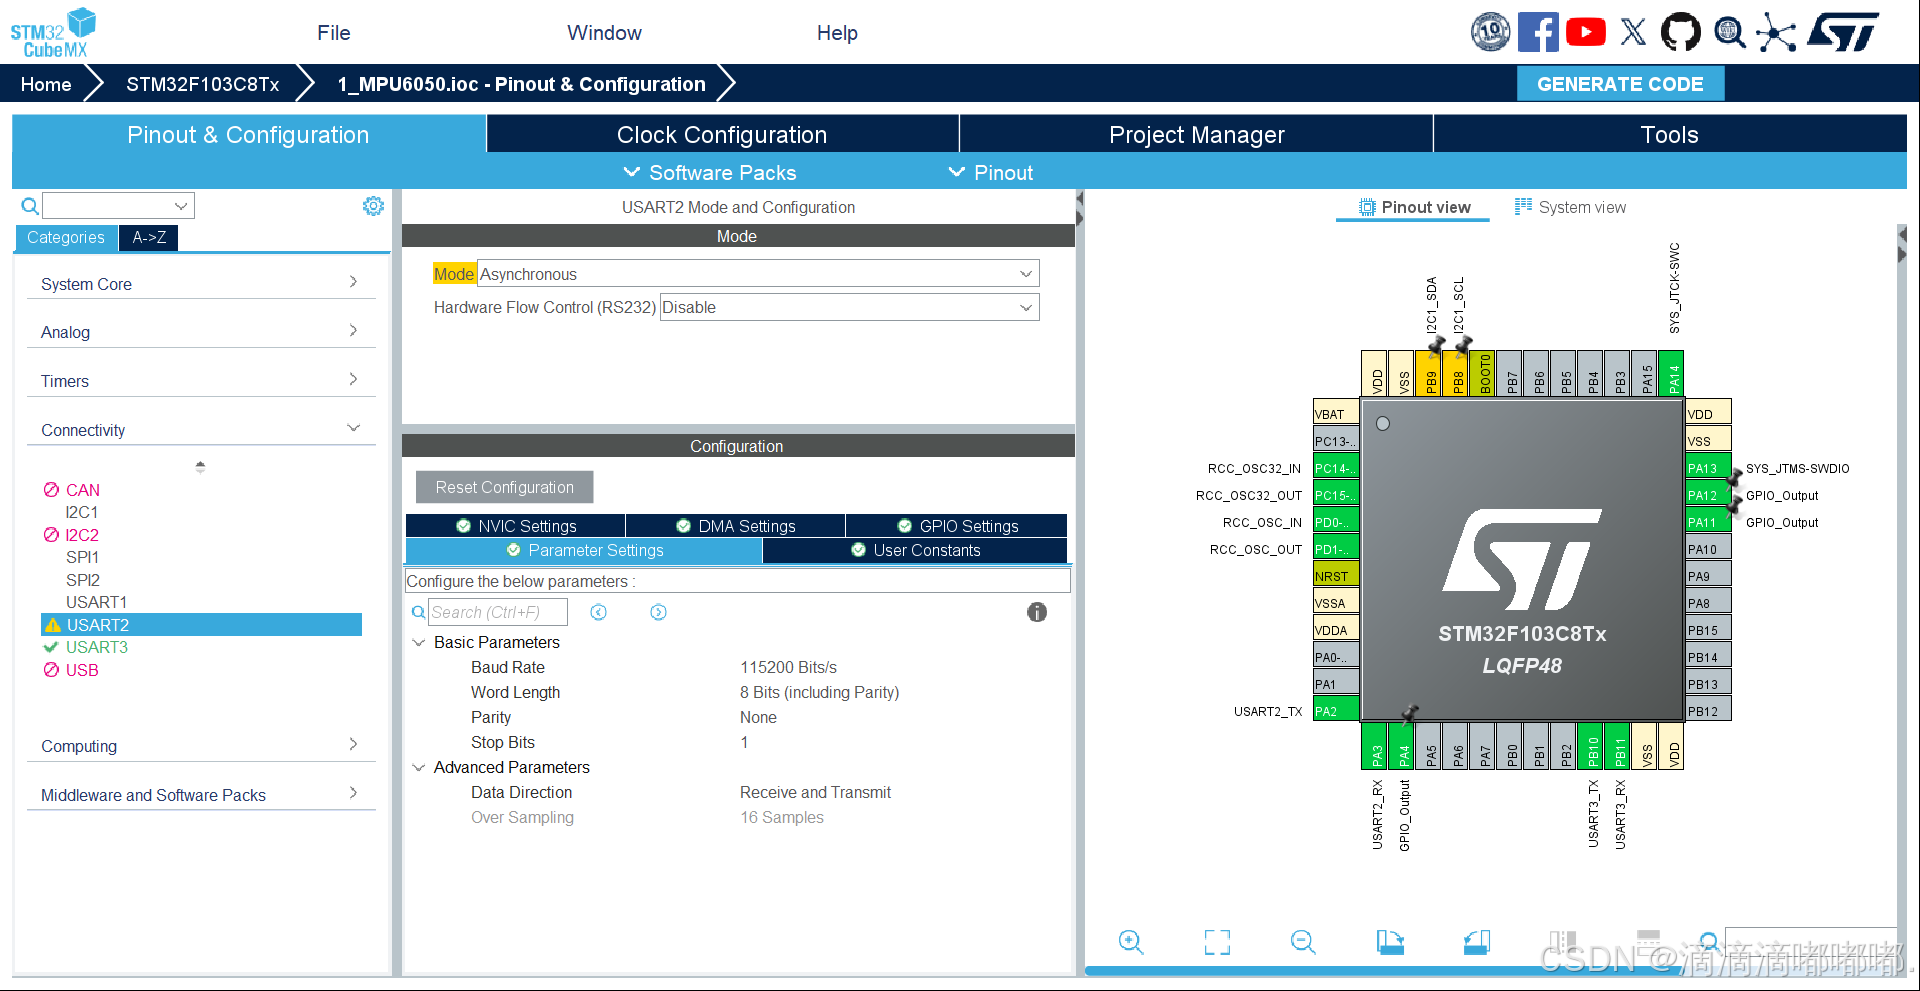This screenshot has height=991, width=1920.
Task: Open the NVIC Settings tab
Action: [x=516, y=526]
